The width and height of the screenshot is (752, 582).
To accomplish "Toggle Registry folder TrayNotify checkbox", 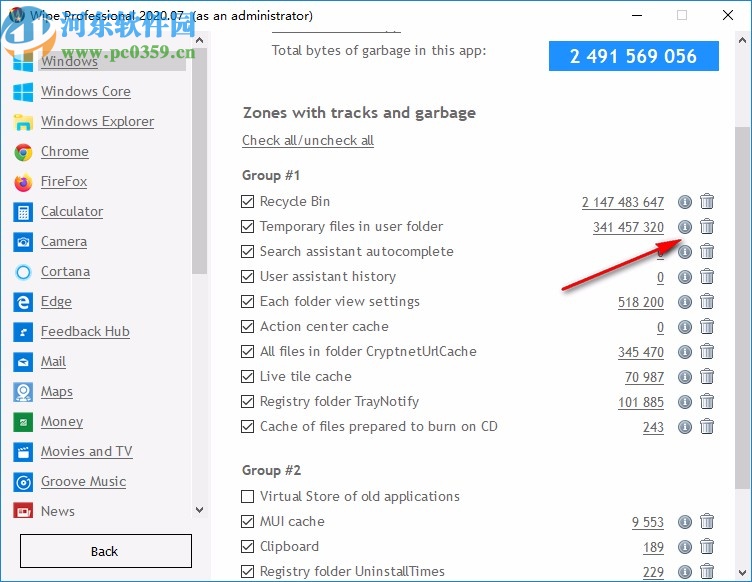I will click(x=247, y=401).
